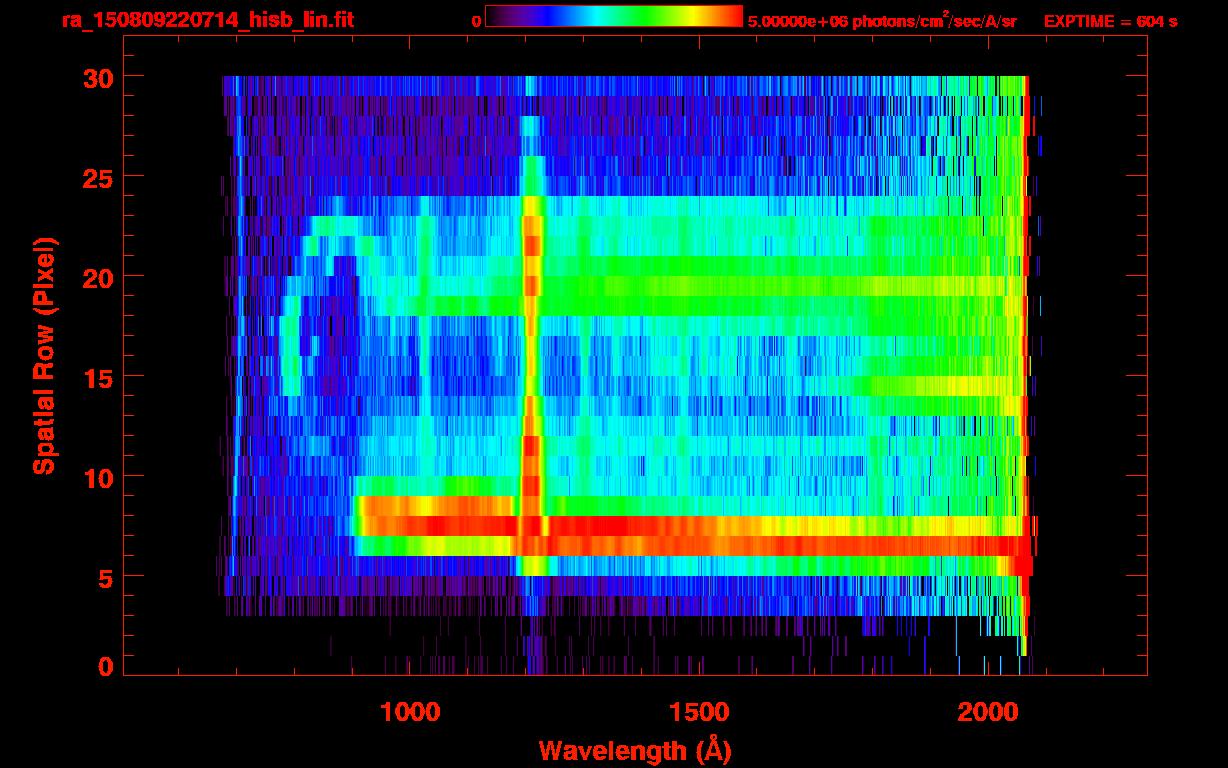
Task: Click the EXPTIME = 604 s text
Action: (x=1110, y=21)
